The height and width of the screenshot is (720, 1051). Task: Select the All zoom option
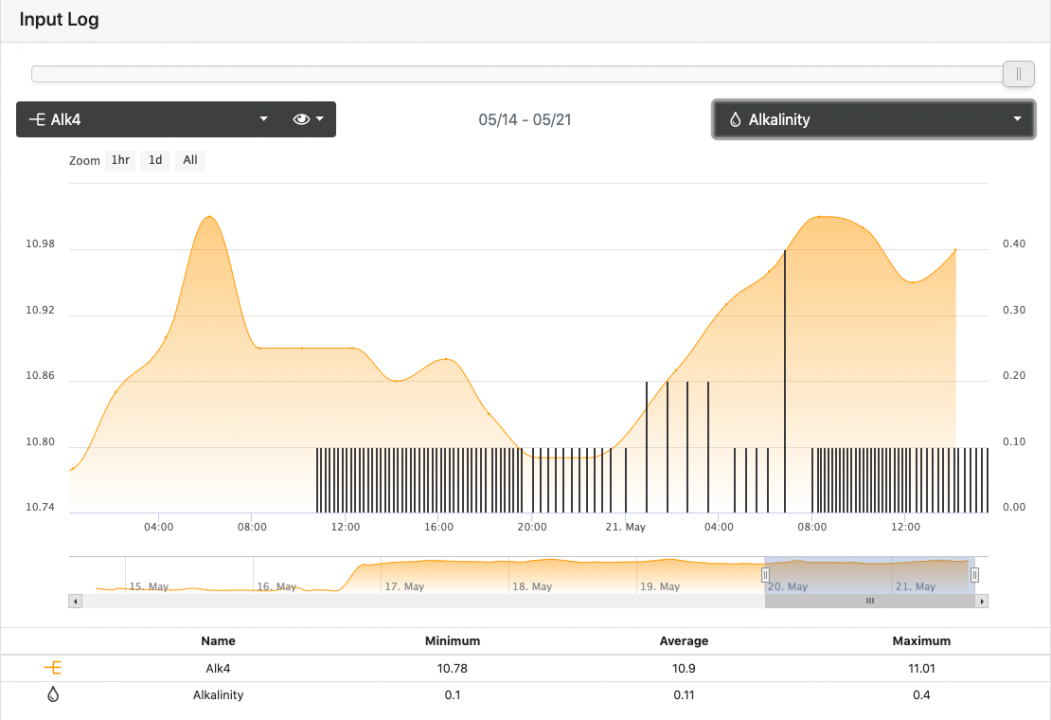[x=190, y=160]
